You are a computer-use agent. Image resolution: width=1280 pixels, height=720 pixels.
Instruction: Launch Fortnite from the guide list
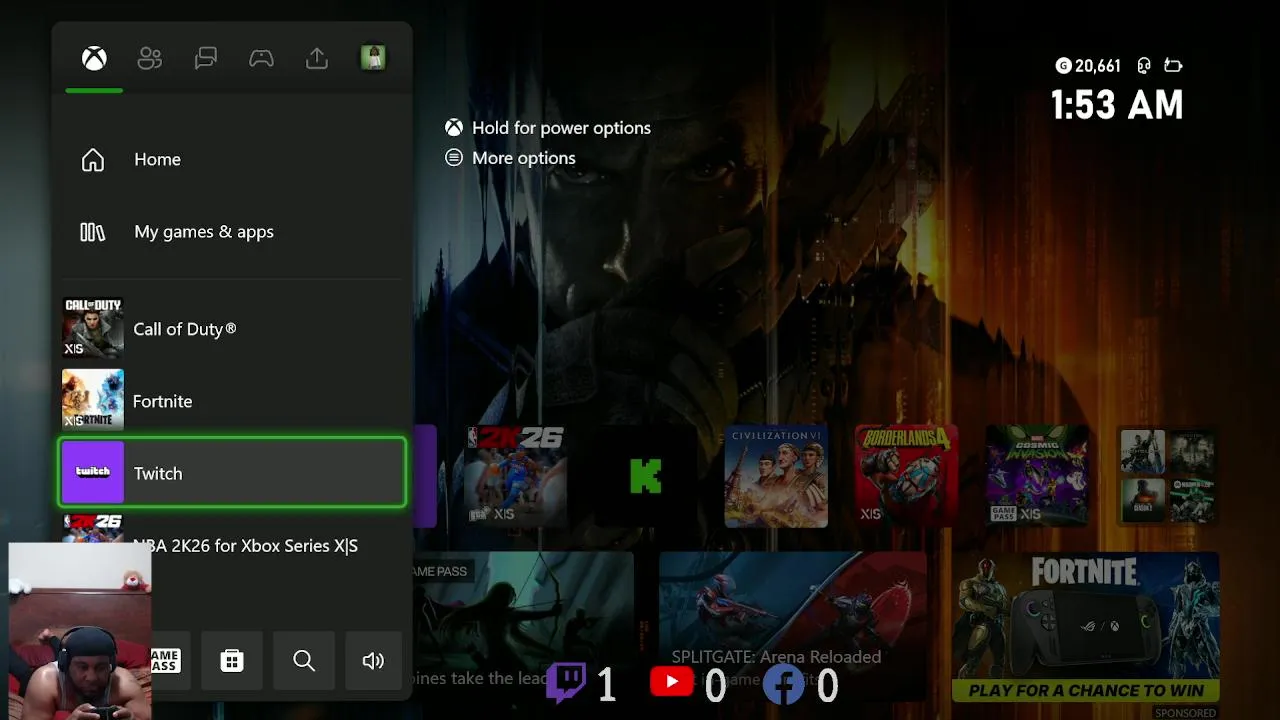233,401
